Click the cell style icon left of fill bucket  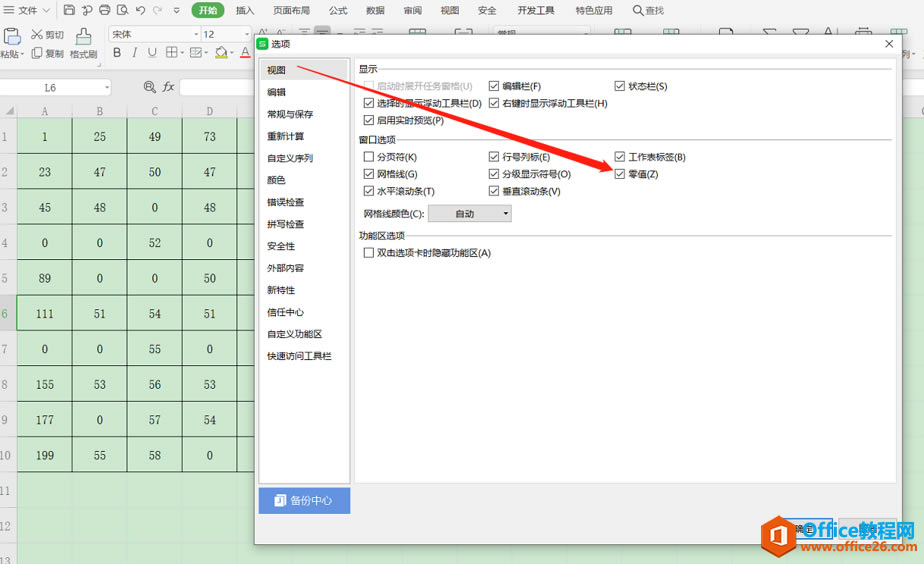point(196,52)
